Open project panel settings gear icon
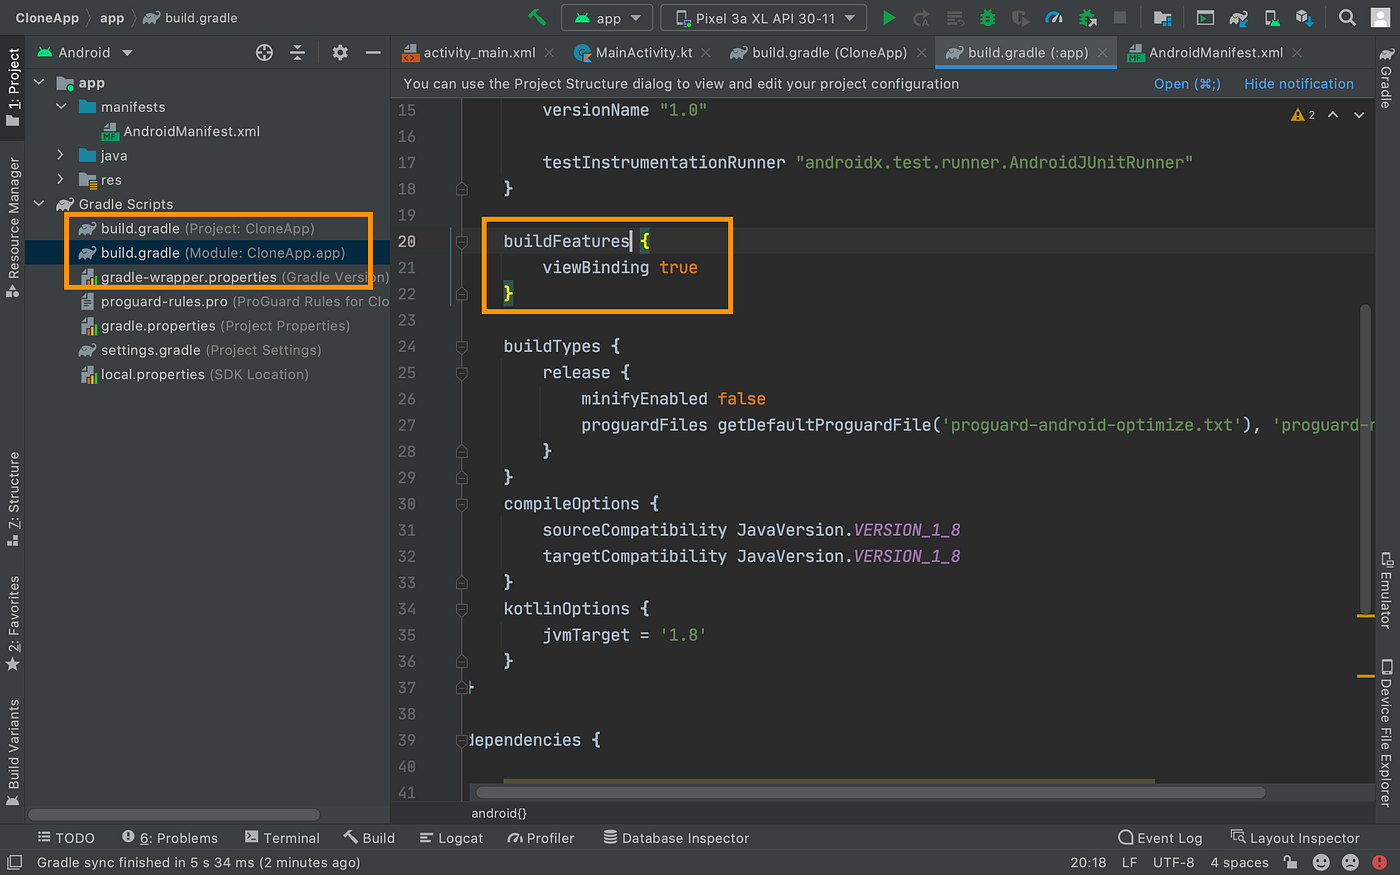This screenshot has height=875, width=1400. tap(340, 53)
